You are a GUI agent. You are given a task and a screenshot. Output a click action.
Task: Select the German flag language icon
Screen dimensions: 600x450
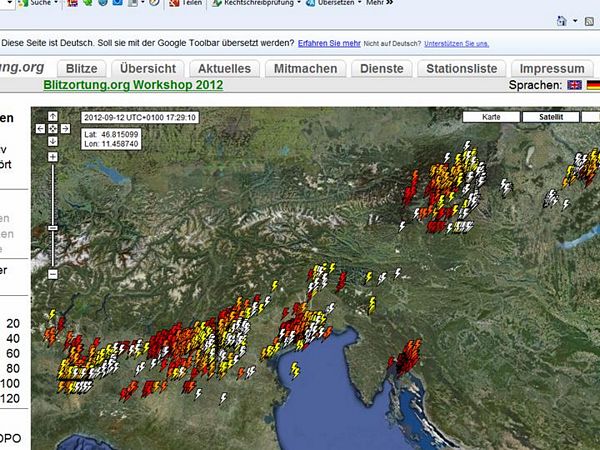tap(593, 86)
